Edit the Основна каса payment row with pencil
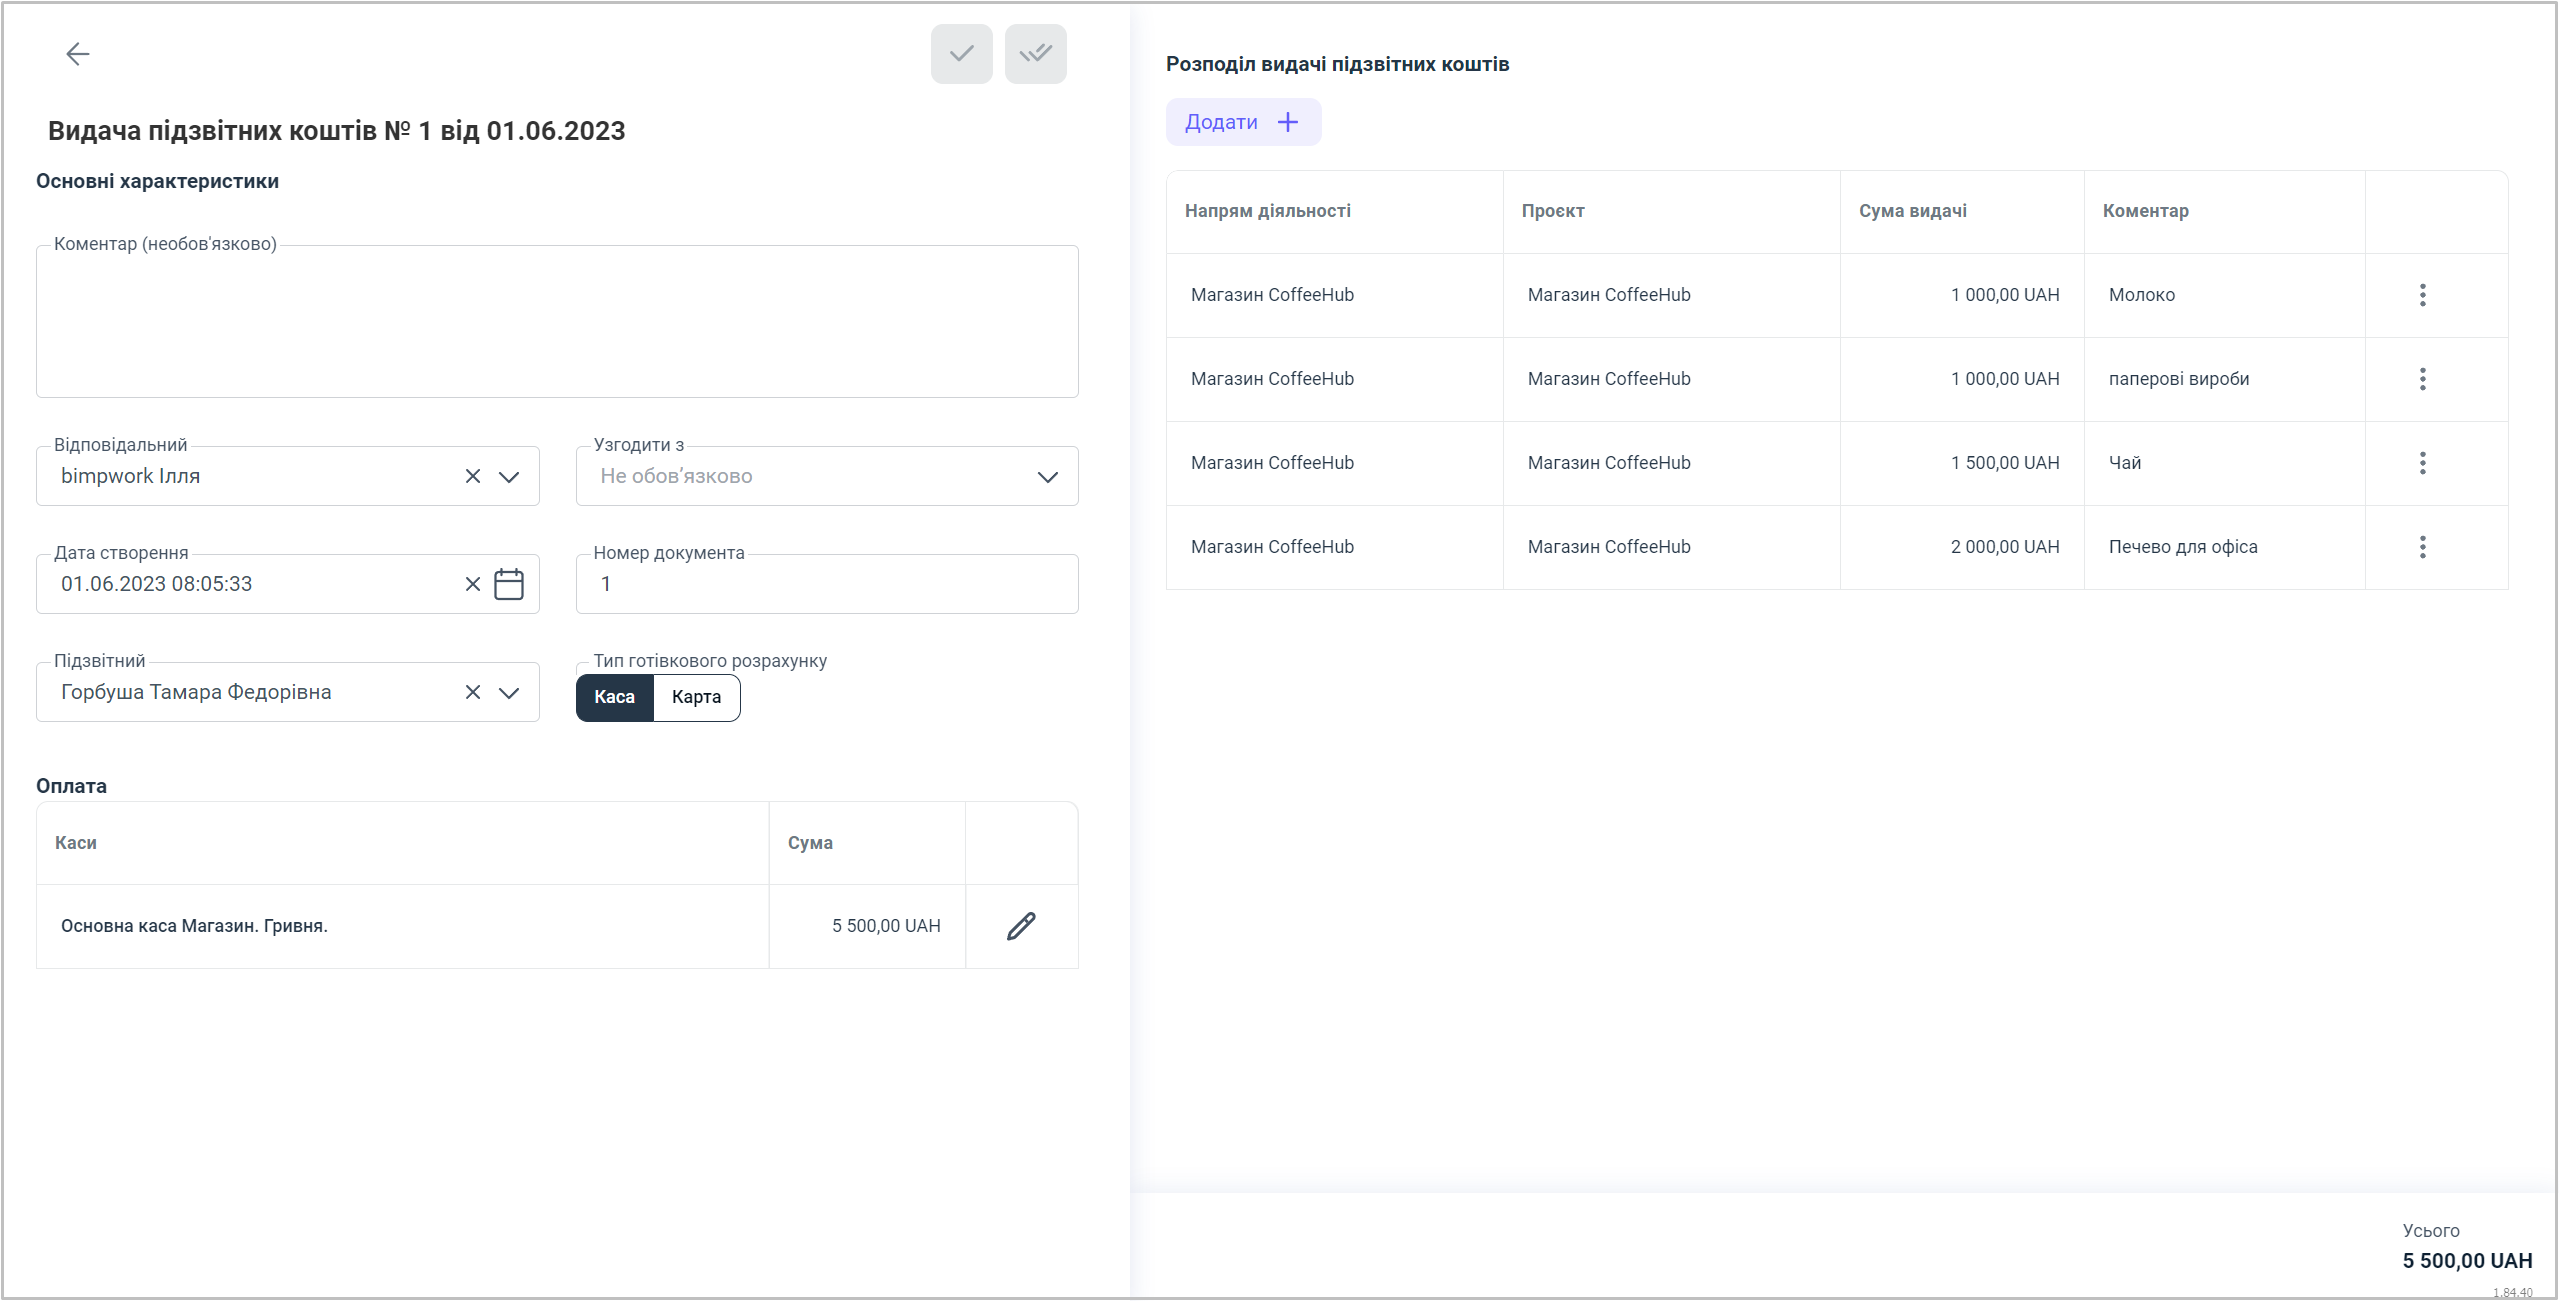The height and width of the screenshot is (1301, 2559). tap(1021, 926)
